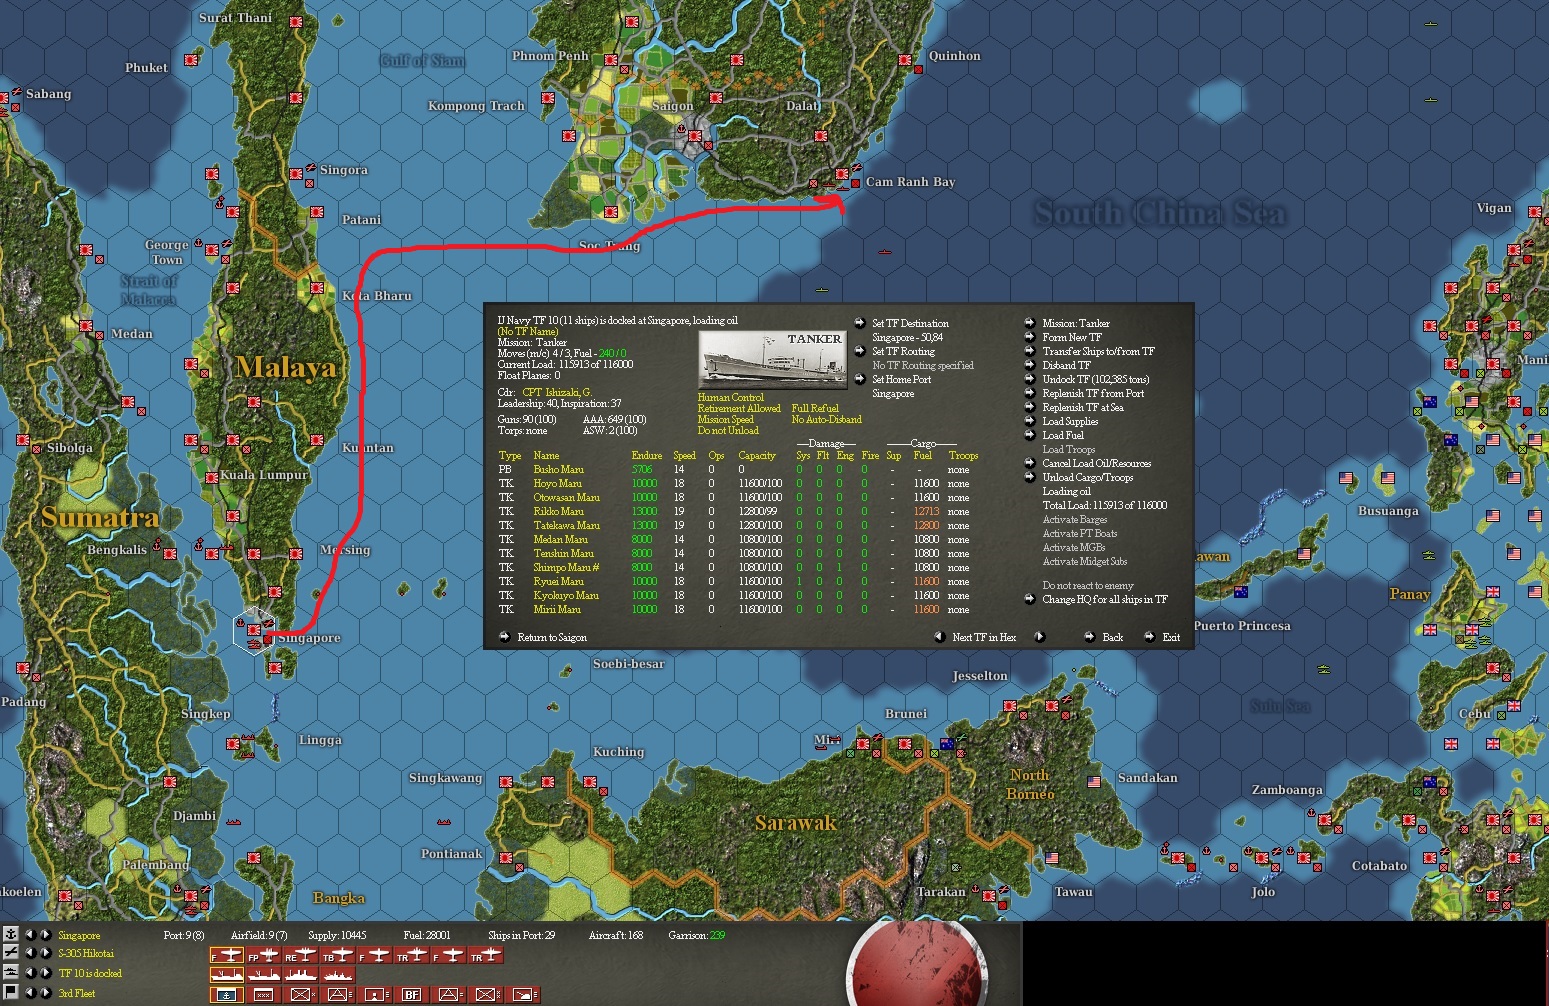Viewport: 1549px width, 1006px height.
Task: Toggle the Human Control setting
Action: coord(731,397)
